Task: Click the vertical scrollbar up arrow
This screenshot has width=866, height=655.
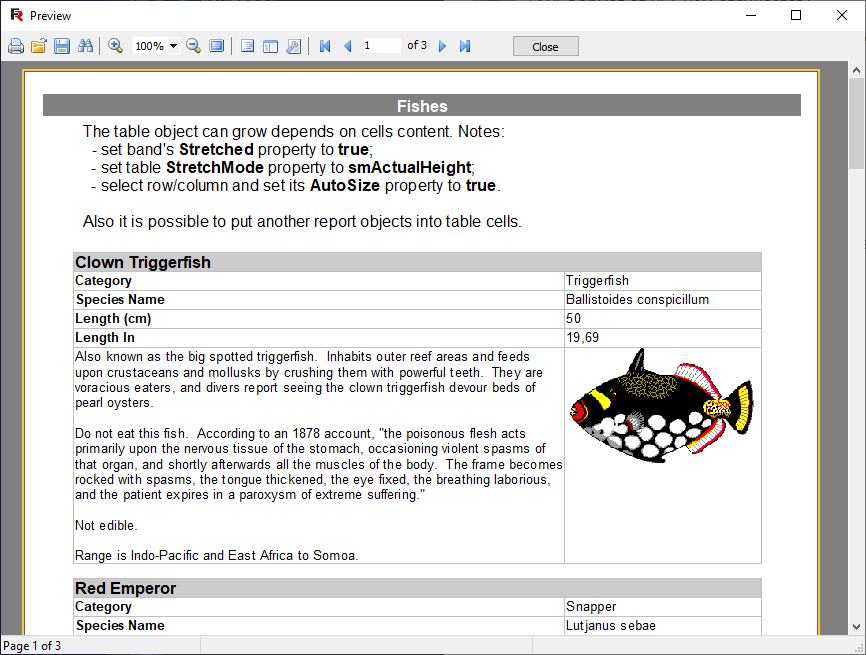Action: click(x=856, y=70)
